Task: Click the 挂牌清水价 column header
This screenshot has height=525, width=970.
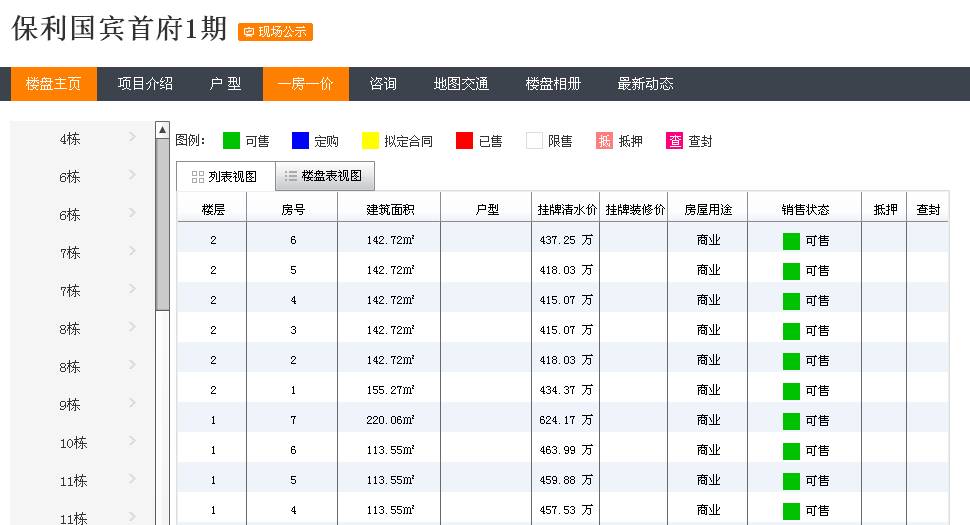Action: point(567,210)
